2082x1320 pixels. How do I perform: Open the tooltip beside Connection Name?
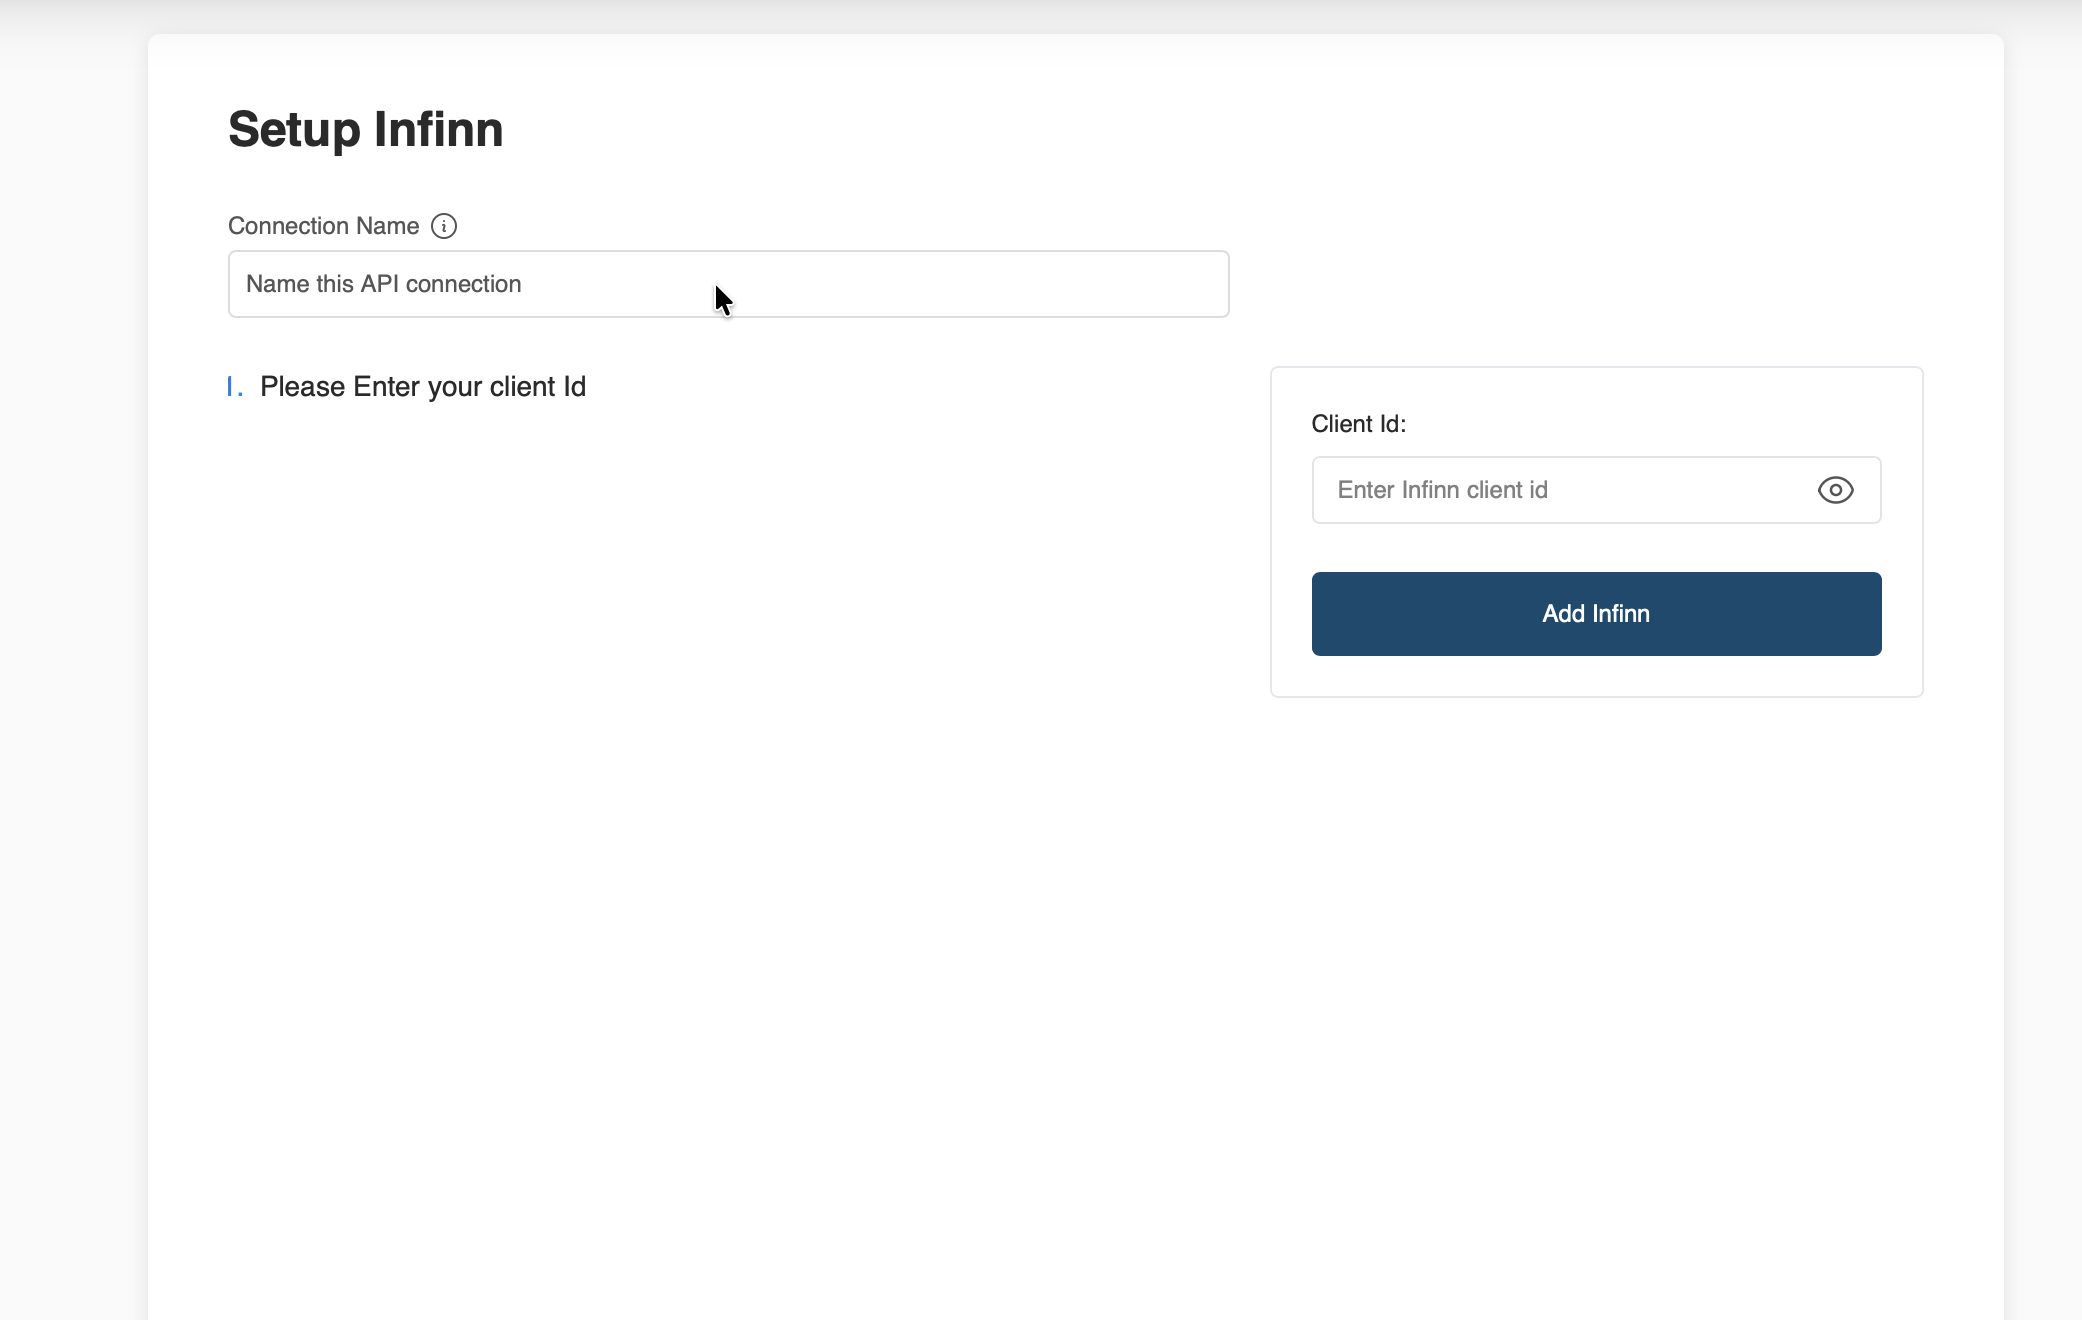(x=444, y=226)
